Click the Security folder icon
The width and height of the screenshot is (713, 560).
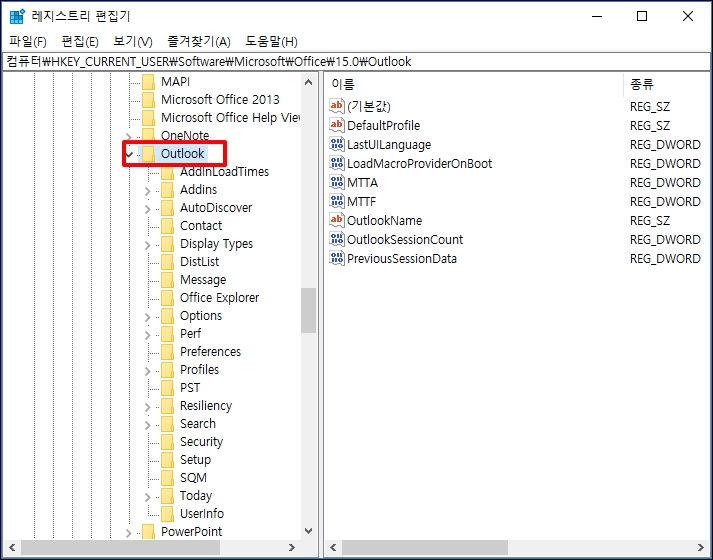tap(167, 441)
